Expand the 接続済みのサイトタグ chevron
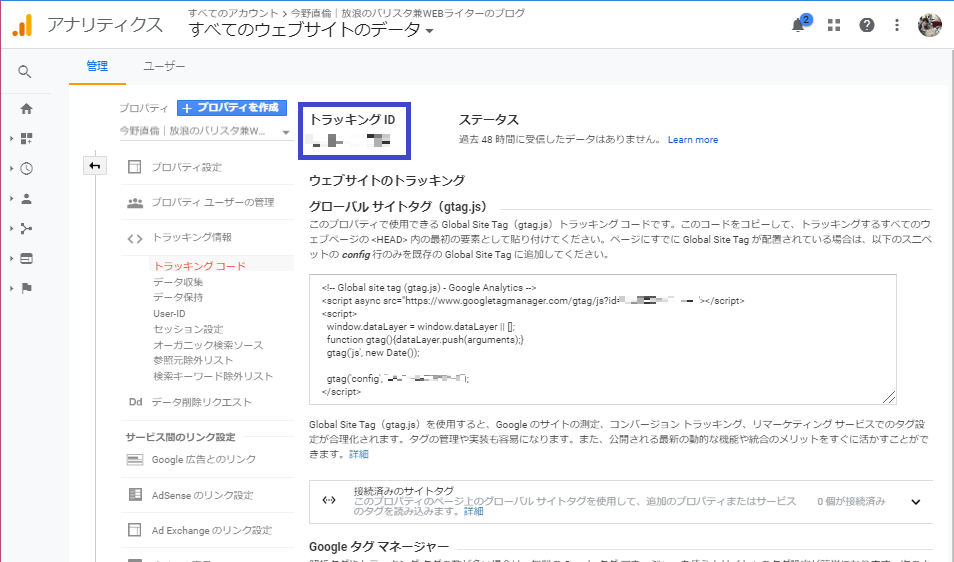 point(916,502)
